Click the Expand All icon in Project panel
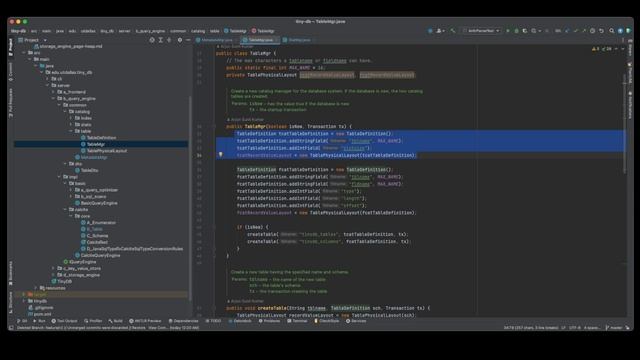The width and height of the screenshot is (640, 360). pyautogui.click(x=160, y=40)
